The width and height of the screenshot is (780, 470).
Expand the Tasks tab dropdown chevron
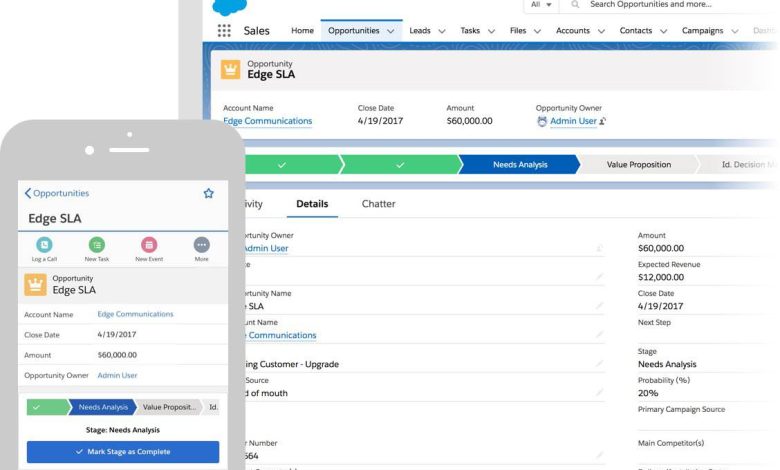[x=491, y=31]
